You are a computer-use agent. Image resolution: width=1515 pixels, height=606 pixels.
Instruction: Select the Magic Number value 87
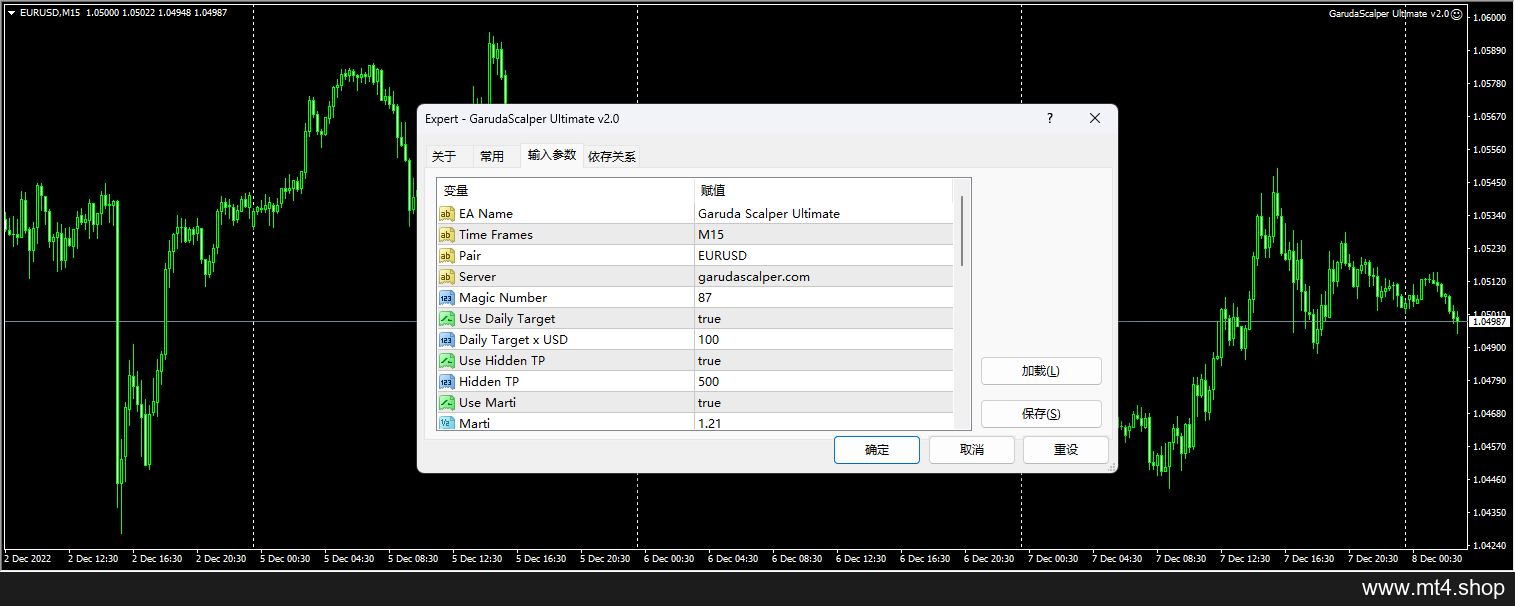click(824, 298)
